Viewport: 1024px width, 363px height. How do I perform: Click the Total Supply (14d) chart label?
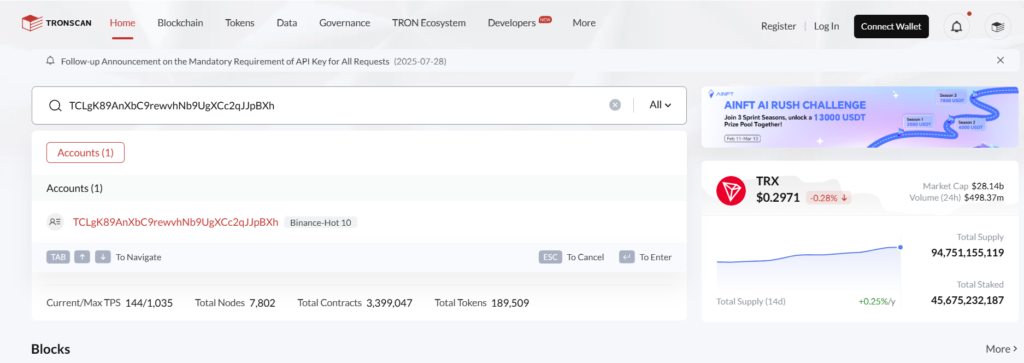[x=750, y=302]
